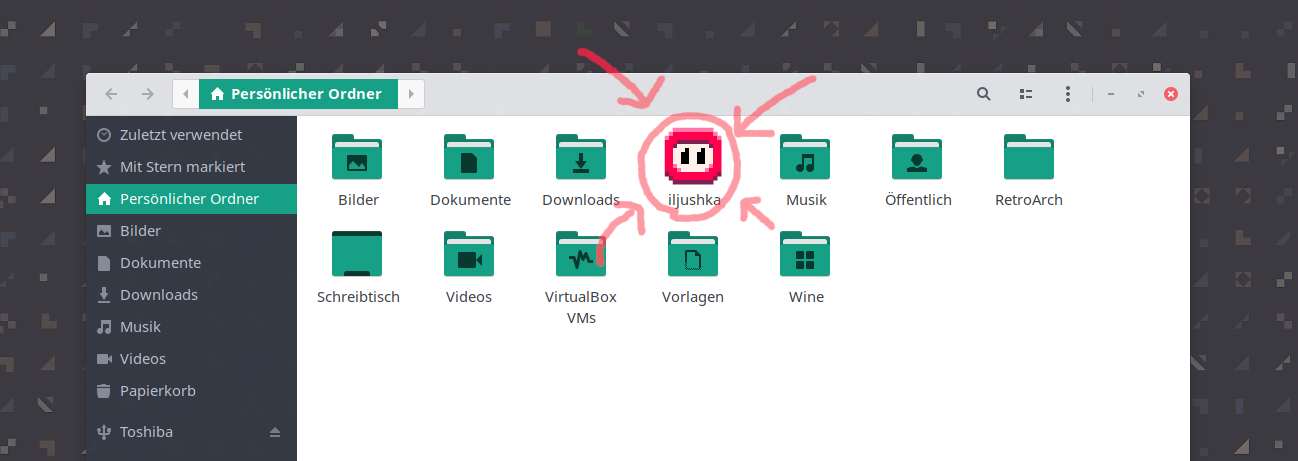Go back with the back arrow
The height and width of the screenshot is (461, 1298).
111,94
